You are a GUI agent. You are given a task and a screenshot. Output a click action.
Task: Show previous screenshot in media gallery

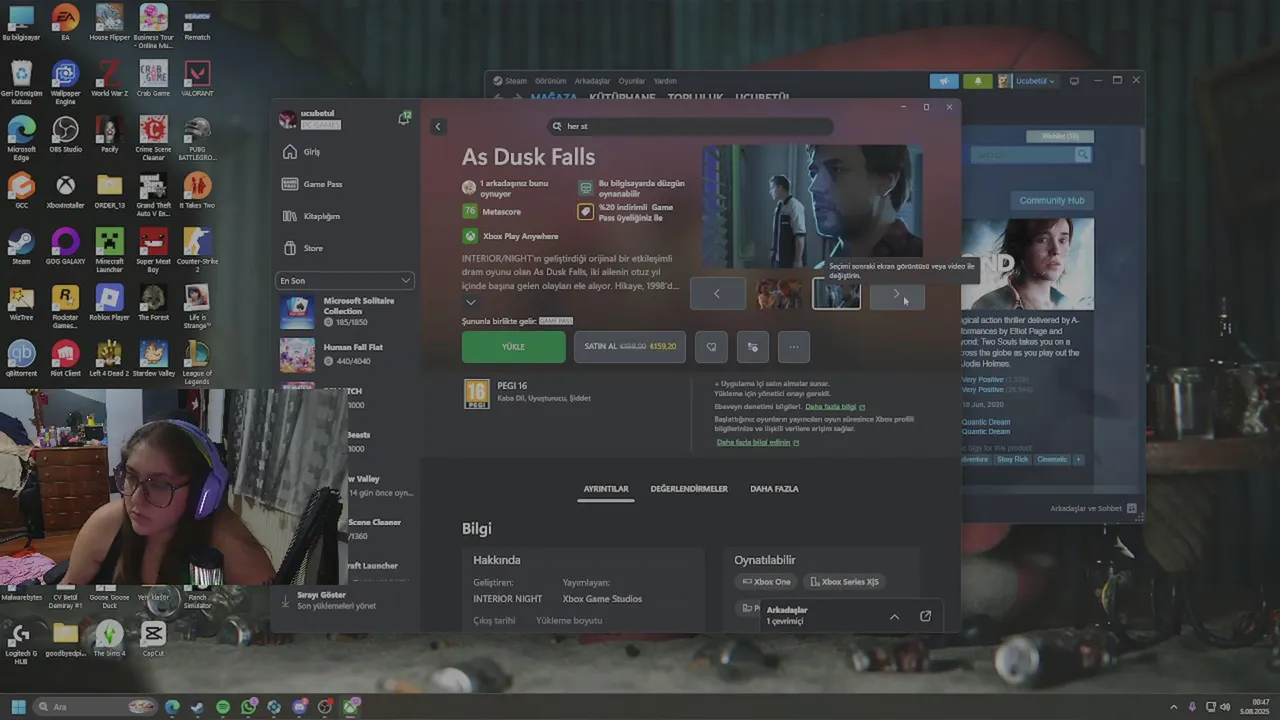(717, 294)
